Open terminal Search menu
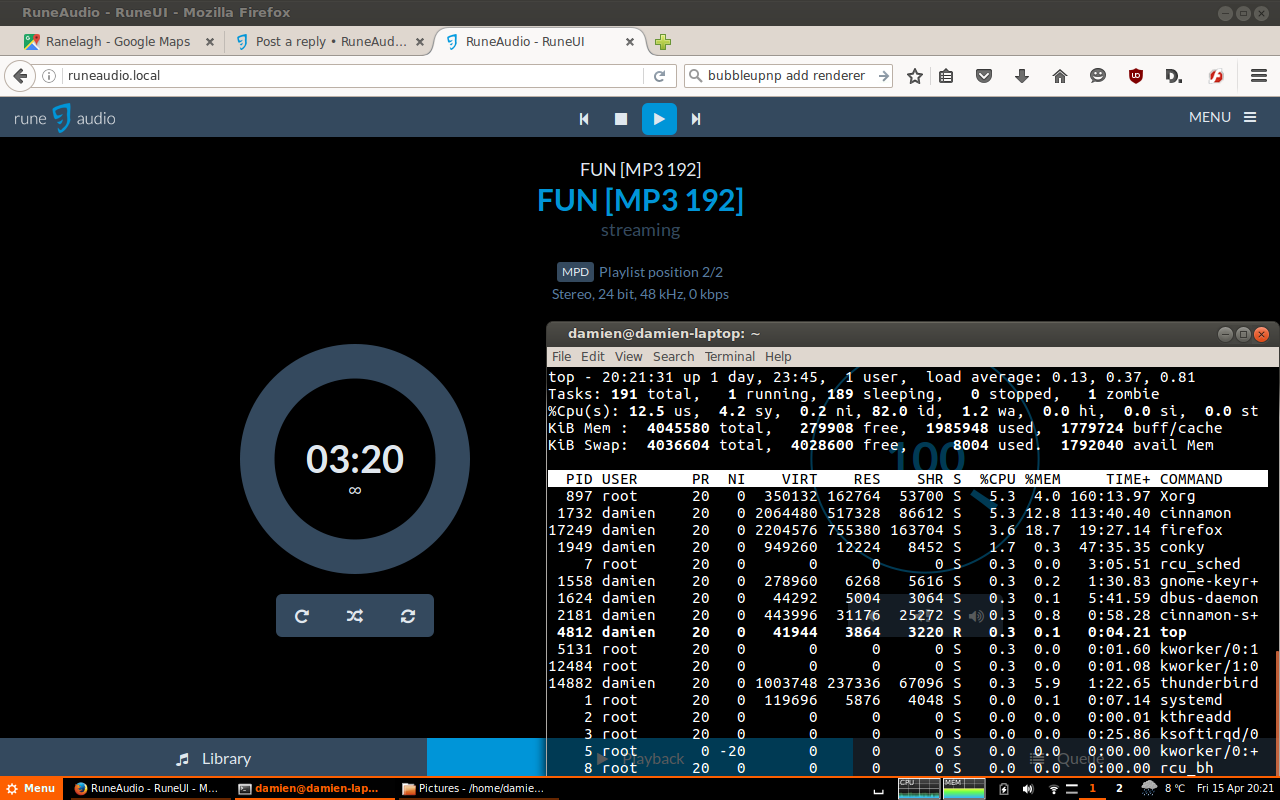 click(674, 356)
